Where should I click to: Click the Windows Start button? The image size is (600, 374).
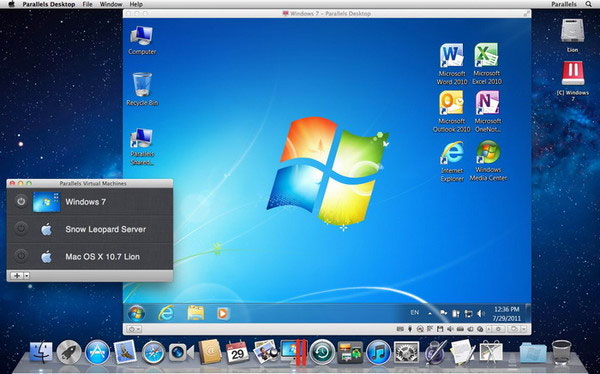(x=137, y=313)
